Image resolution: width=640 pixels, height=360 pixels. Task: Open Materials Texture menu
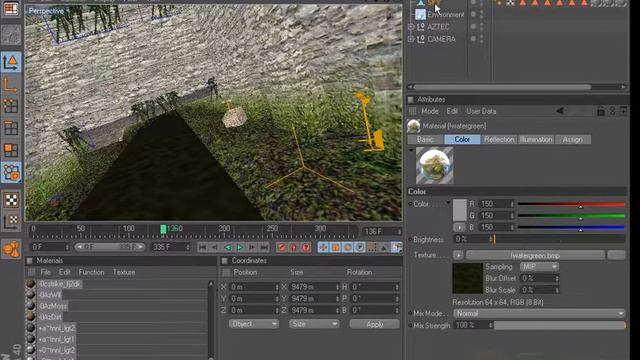124,272
